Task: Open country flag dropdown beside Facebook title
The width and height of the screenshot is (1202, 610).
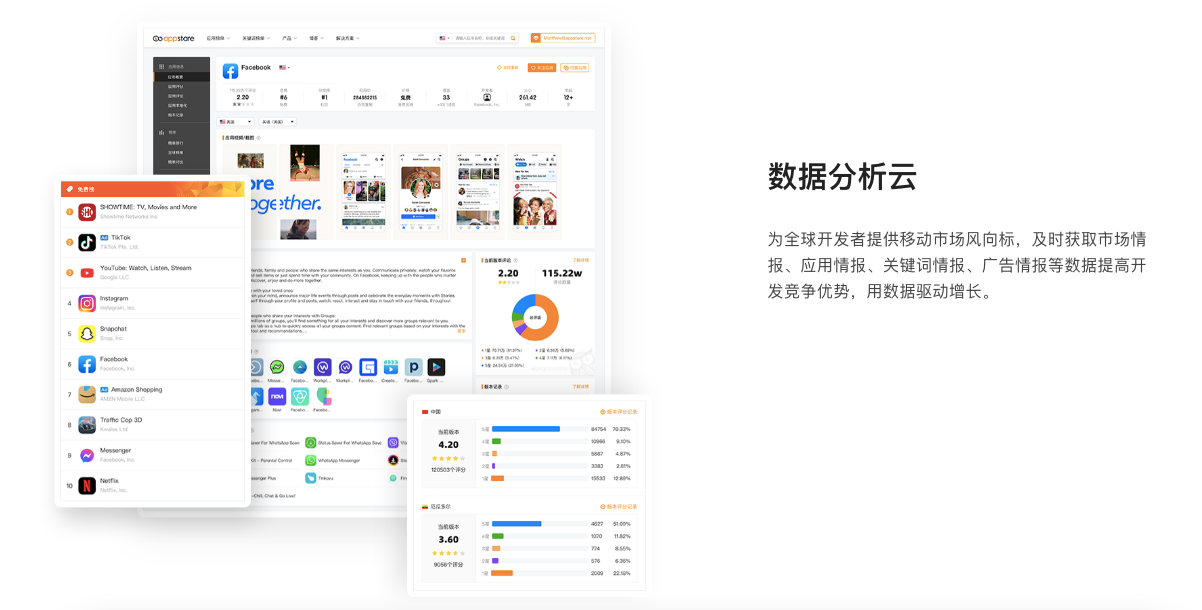Action: point(284,68)
